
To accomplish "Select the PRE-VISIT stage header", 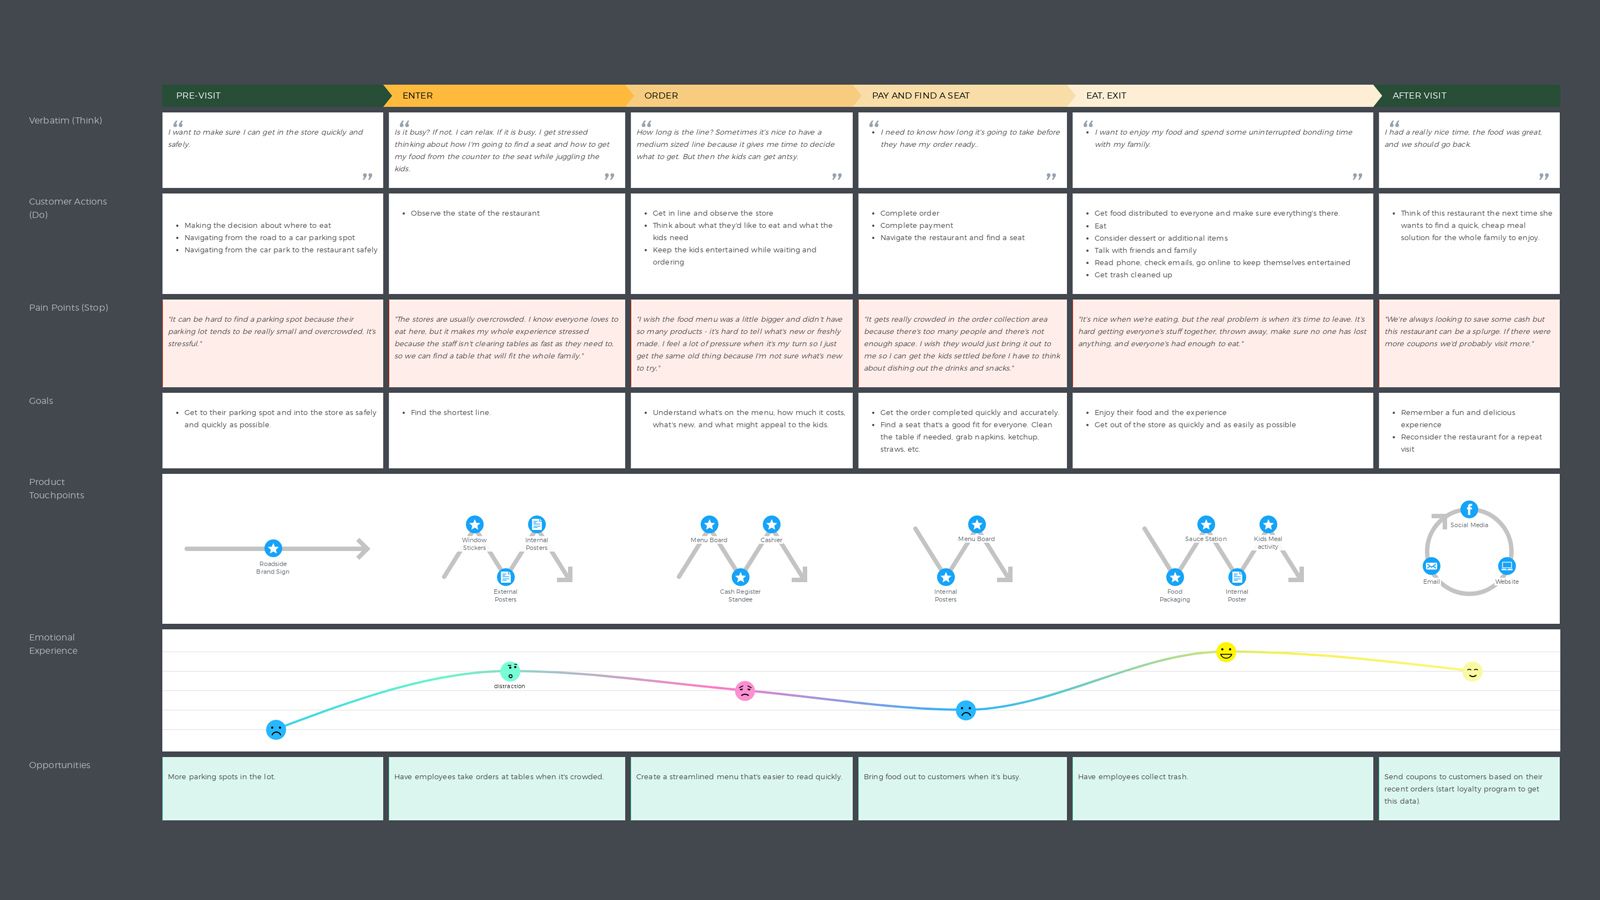I will [x=272, y=96].
